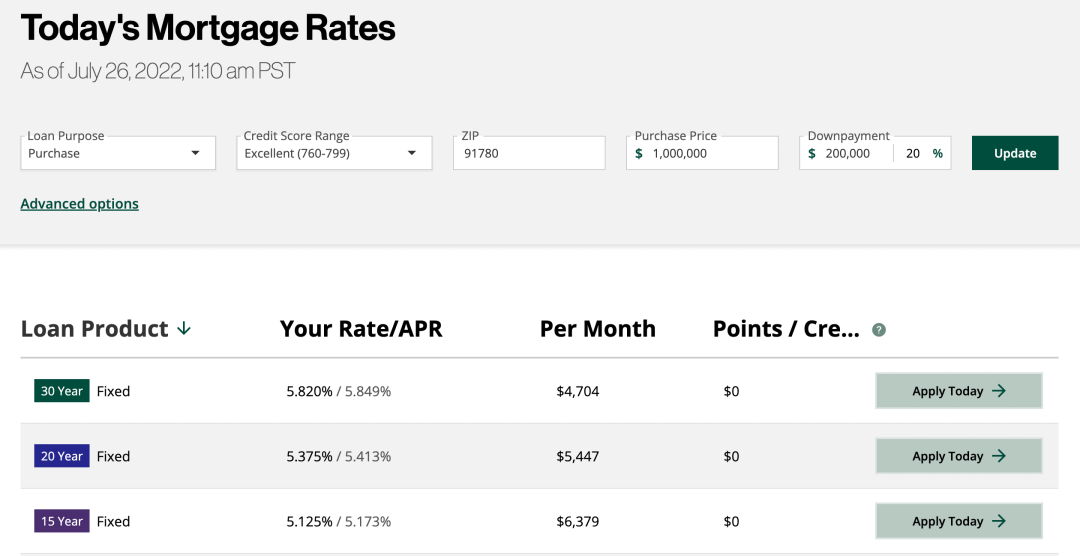
Task: Edit the Purchase Price amount field
Action: [710, 154]
